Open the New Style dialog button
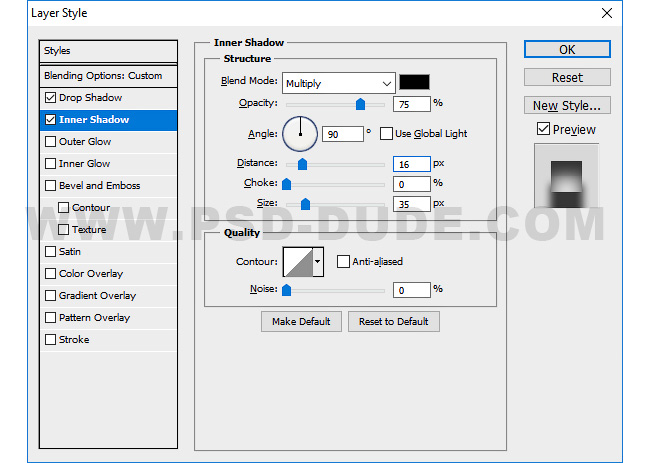The image size is (650, 463). coord(567,105)
